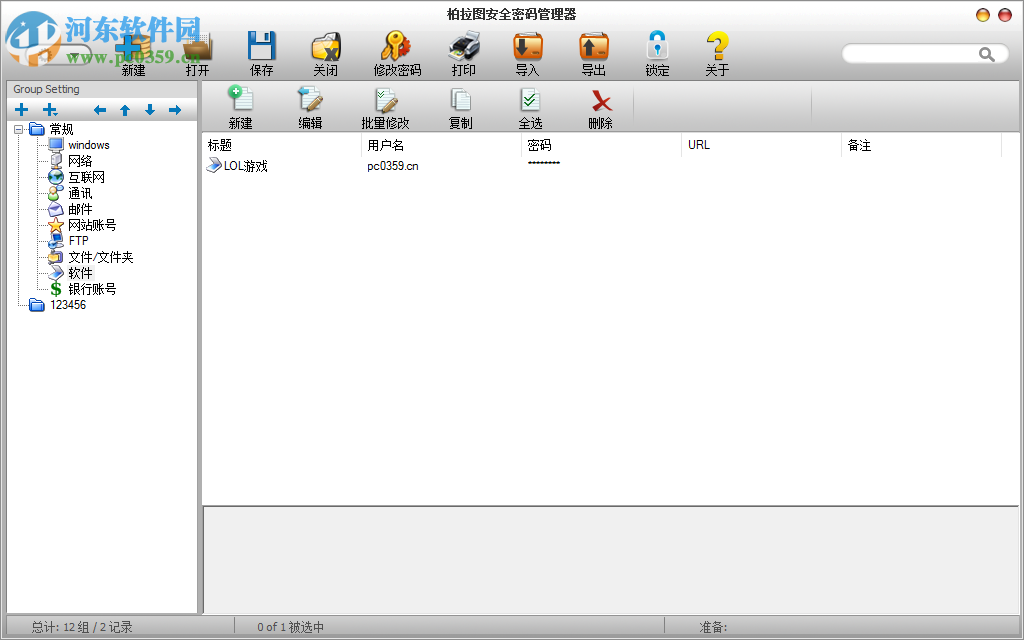Image resolution: width=1024 pixels, height=640 pixels.
Task: Click the 打印 print icon
Action: pos(463,52)
